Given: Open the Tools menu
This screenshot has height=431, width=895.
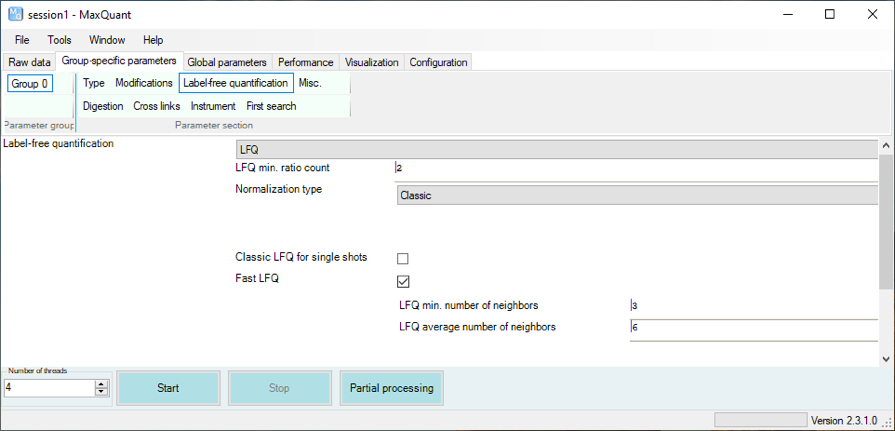Looking at the screenshot, I should (59, 40).
